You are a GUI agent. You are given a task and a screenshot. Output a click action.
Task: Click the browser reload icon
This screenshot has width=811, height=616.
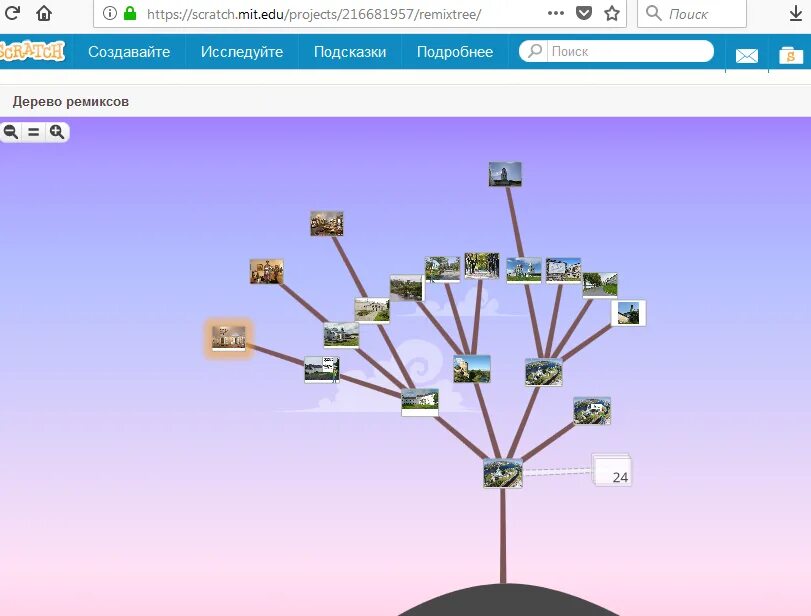(11, 12)
